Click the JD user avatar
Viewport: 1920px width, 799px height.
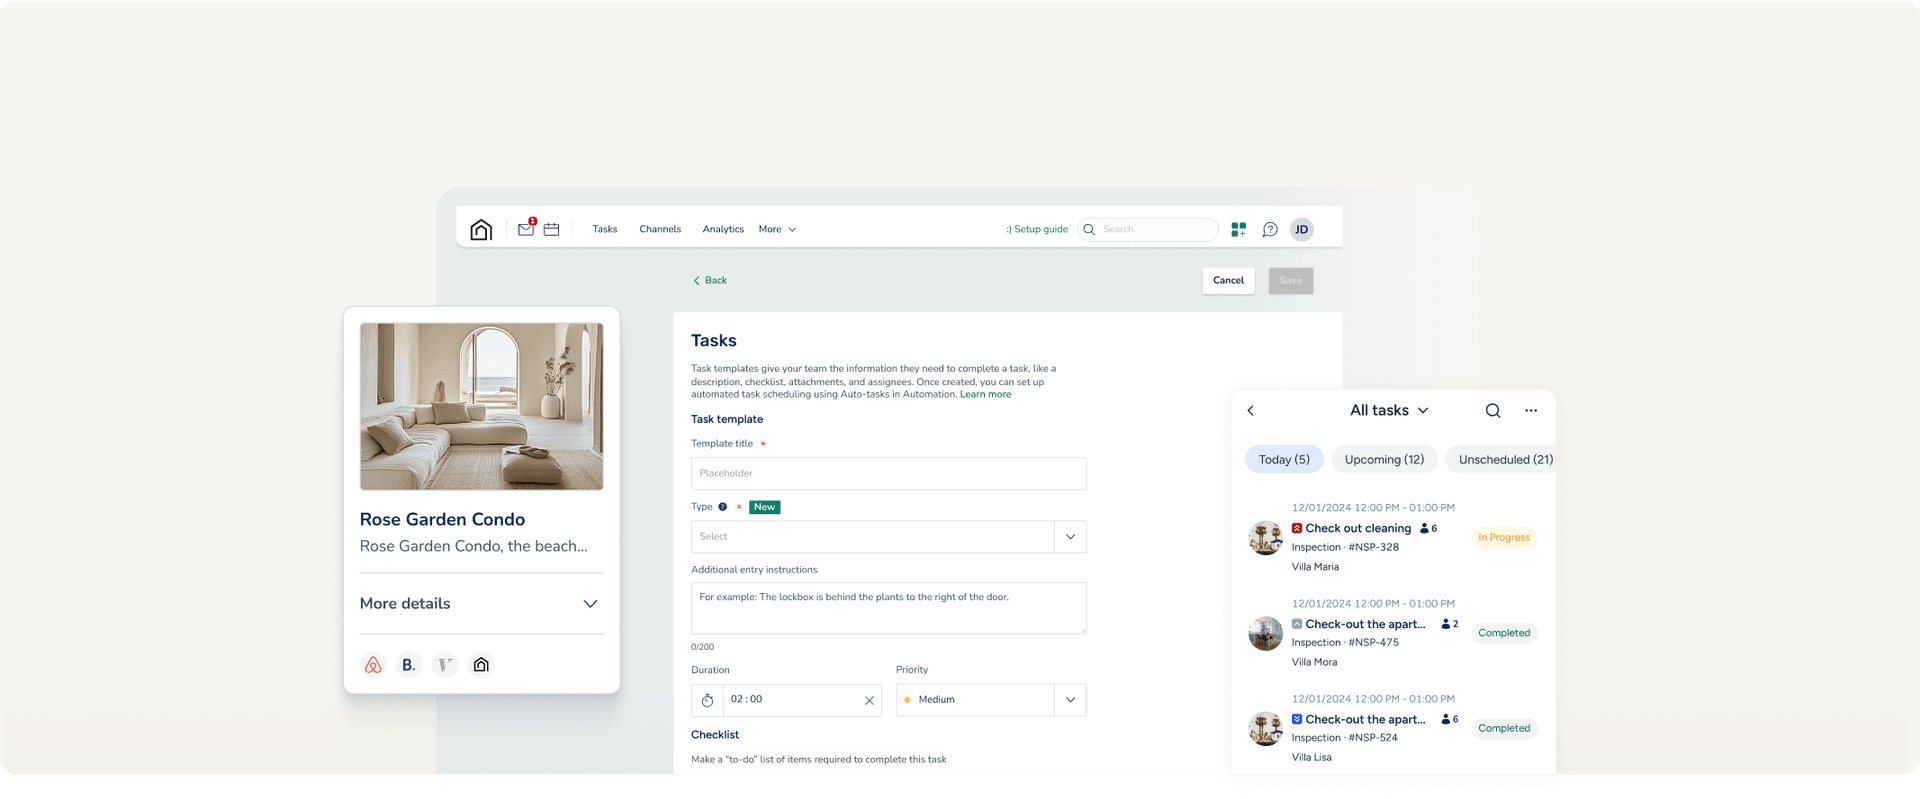point(1301,229)
